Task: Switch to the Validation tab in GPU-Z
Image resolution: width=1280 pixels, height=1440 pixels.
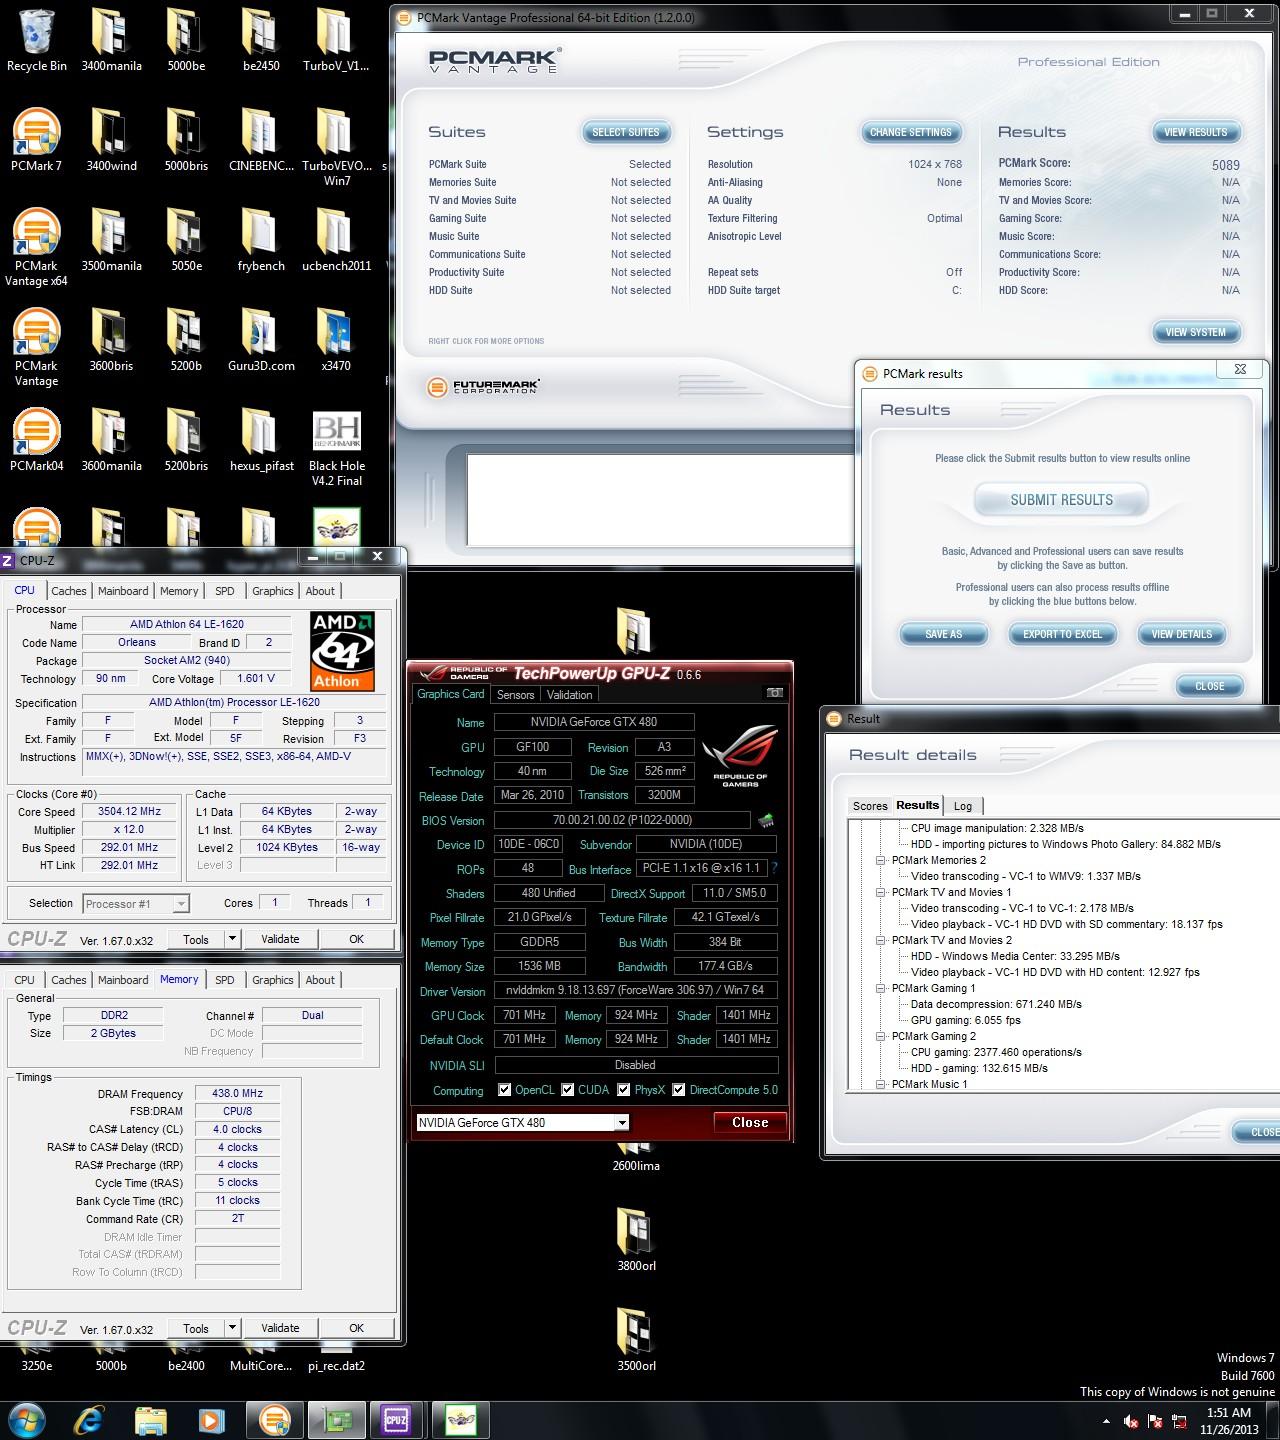Action: pyautogui.click(x=570, y=695)
